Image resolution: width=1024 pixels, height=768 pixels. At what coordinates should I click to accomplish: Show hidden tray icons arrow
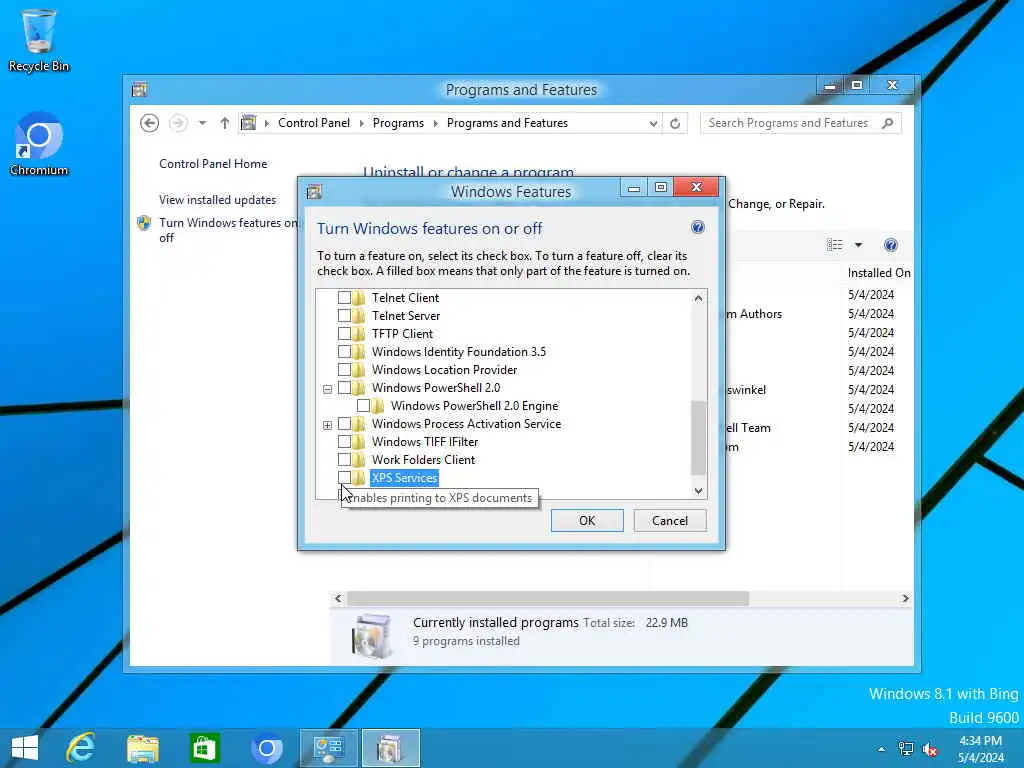882,749
